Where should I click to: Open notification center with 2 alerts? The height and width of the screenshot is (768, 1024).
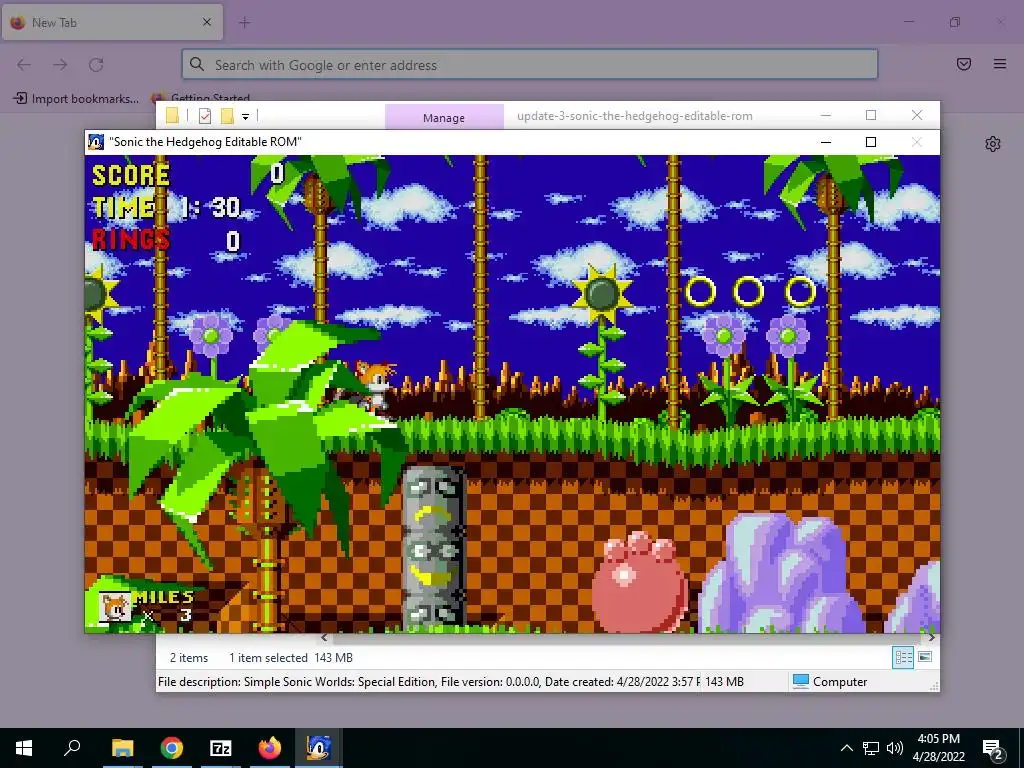(993, 749)
